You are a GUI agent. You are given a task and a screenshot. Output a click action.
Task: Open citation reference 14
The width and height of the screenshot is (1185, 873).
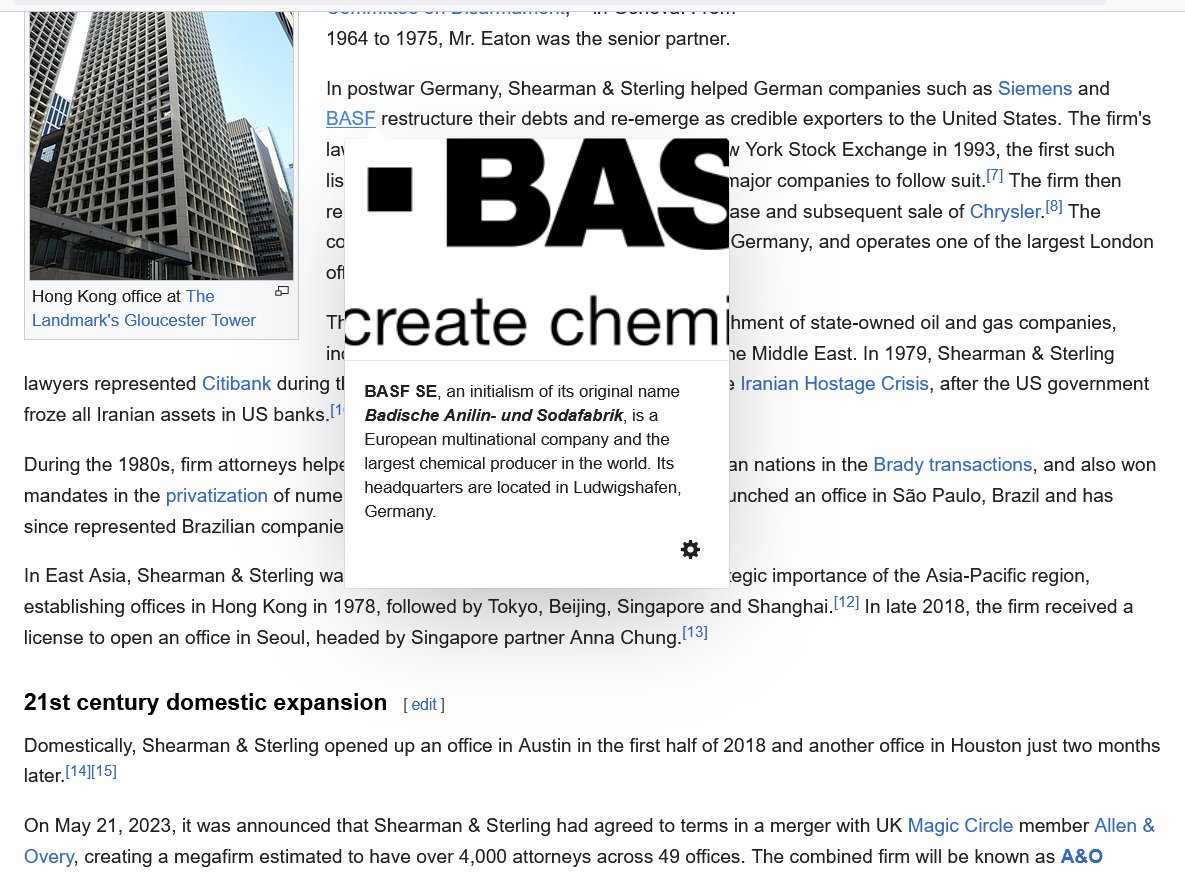78,771
